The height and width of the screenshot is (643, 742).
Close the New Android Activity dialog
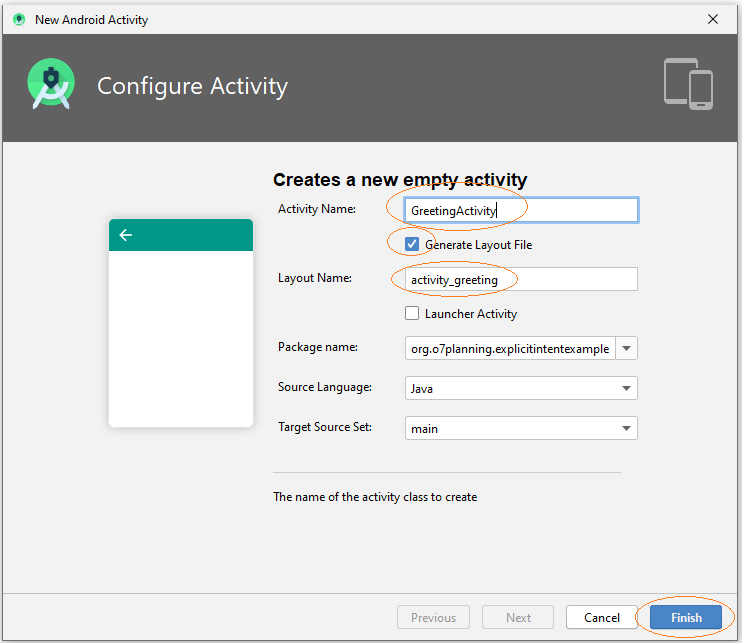[713, 19]
